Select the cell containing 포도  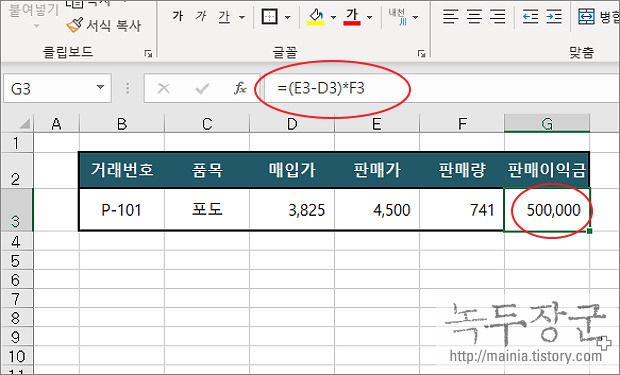[x=207, y=210]
